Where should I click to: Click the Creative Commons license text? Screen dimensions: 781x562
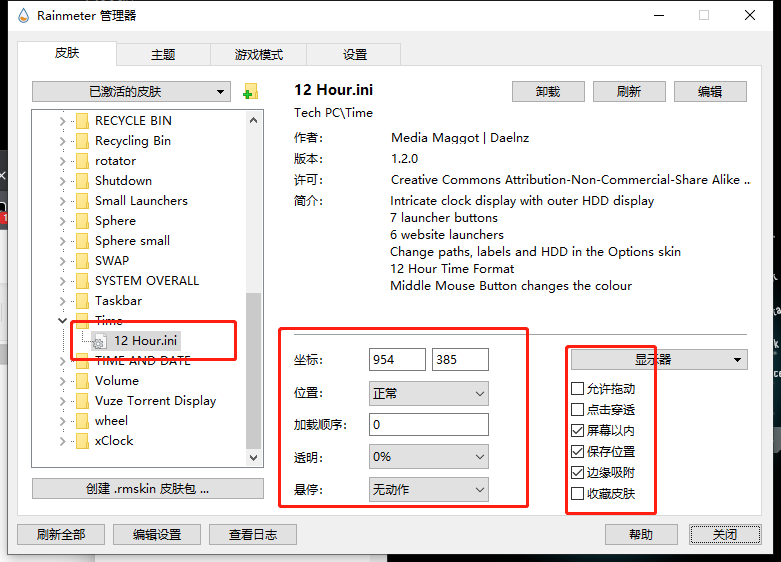pyautogui.click(x=570, y=180)
